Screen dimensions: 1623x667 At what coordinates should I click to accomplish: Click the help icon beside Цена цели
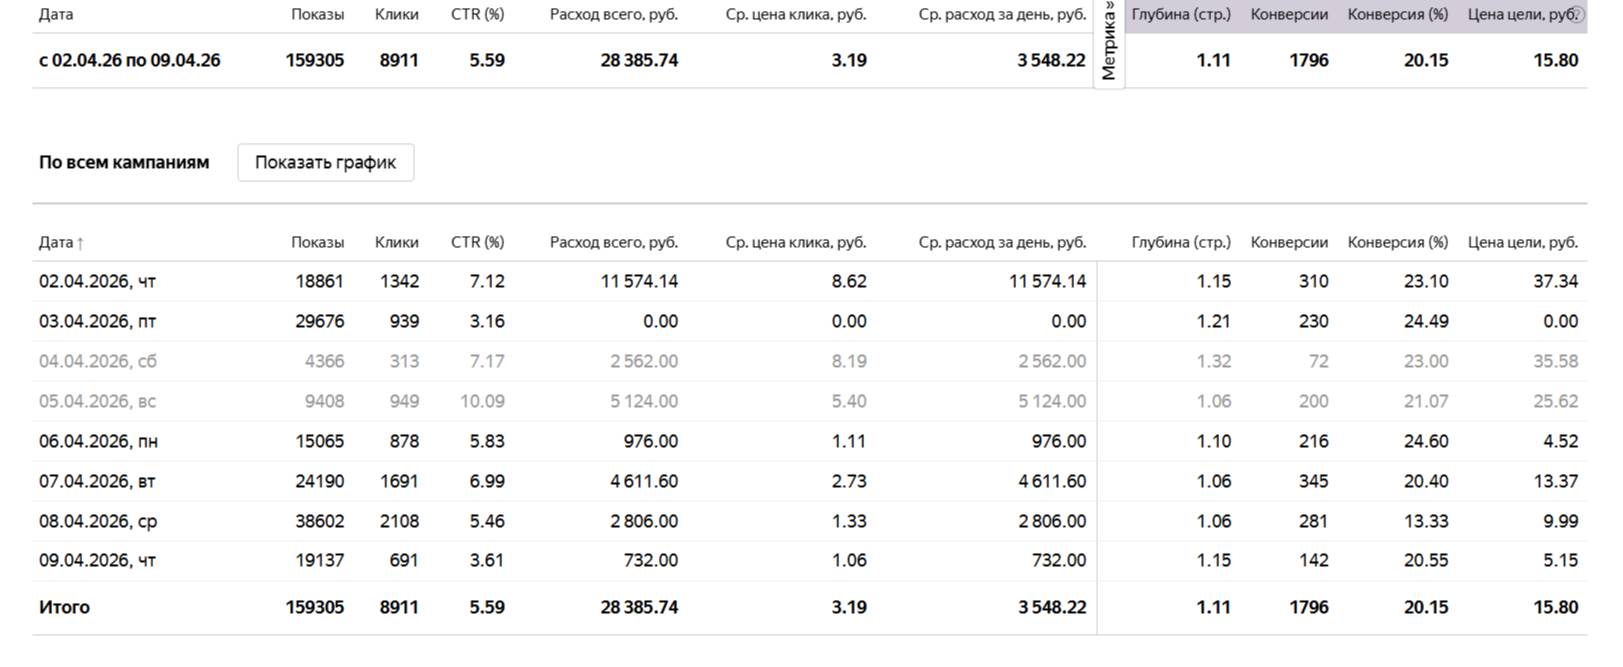coord(1578,14)
